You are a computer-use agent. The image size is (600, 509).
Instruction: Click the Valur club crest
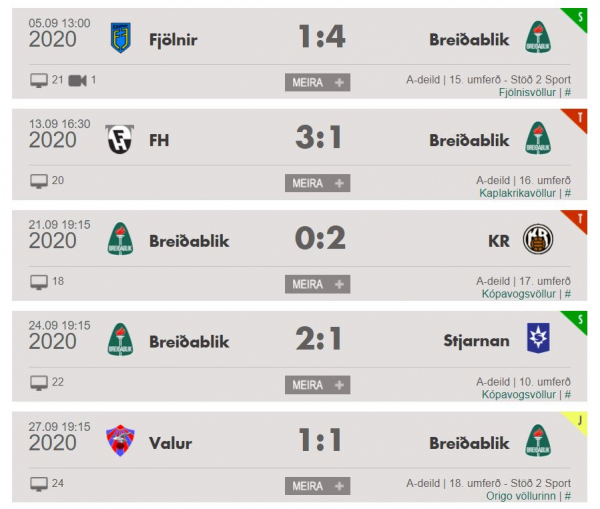tap(120, 440)
